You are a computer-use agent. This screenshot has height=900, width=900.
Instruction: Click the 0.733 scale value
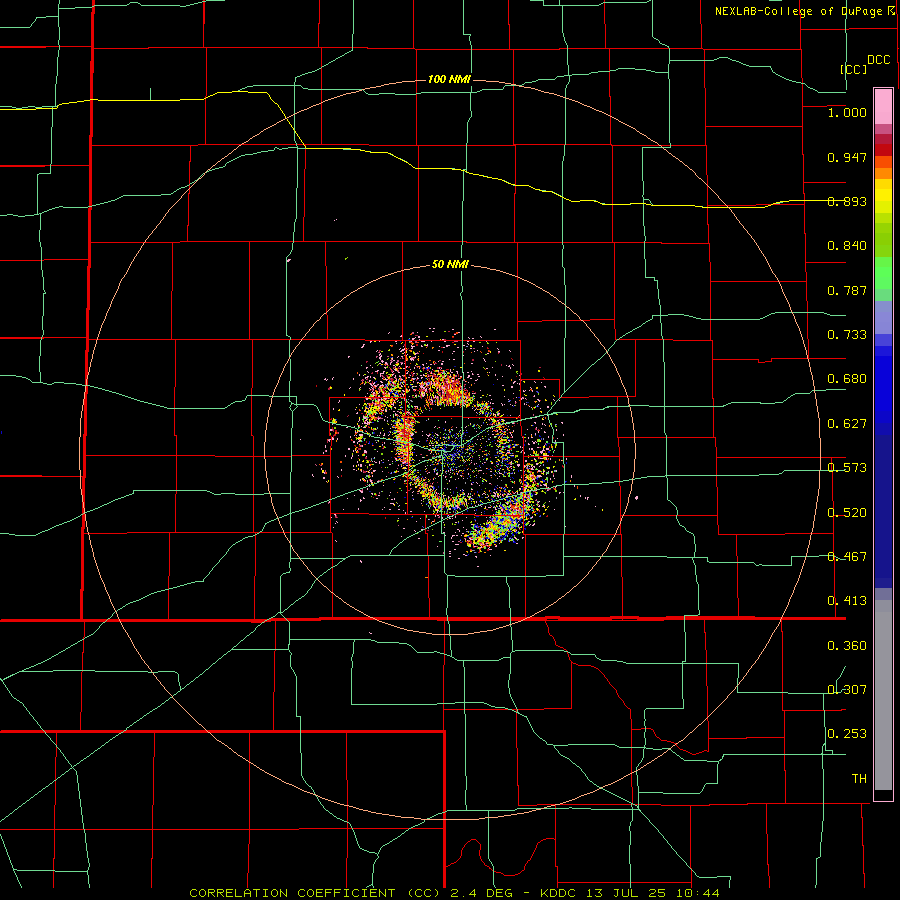point(847,335)
